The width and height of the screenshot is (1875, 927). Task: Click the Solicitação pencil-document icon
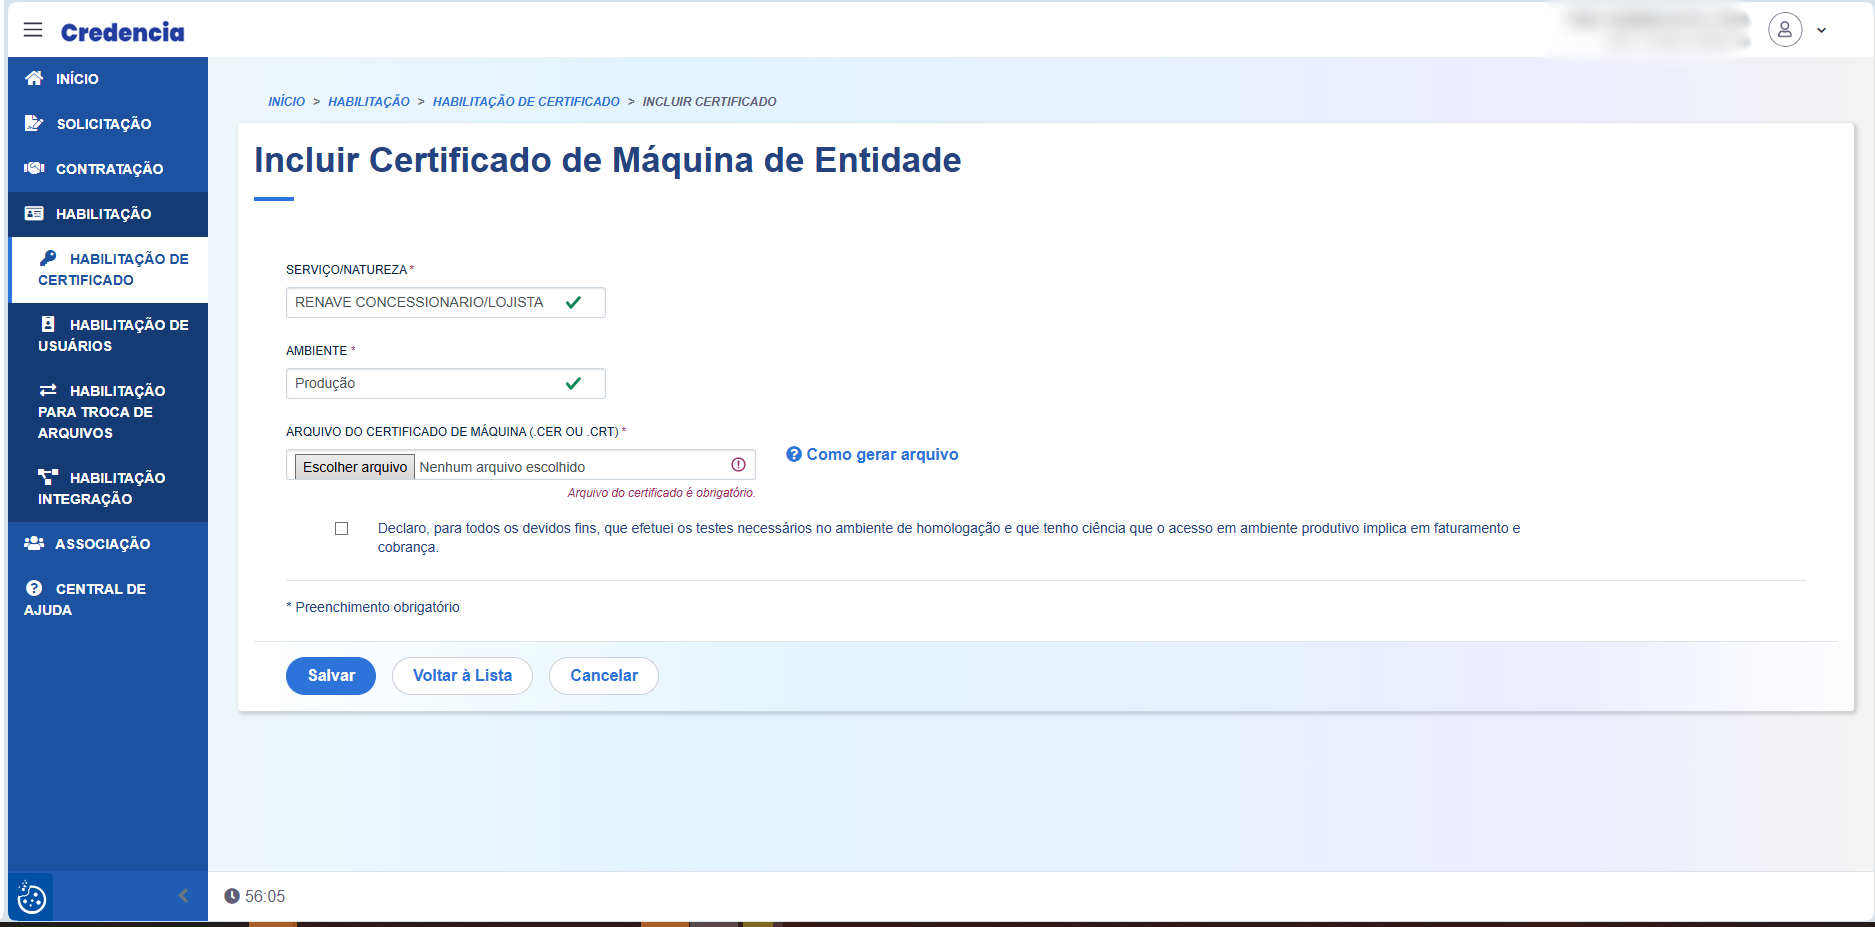(34, 123)
